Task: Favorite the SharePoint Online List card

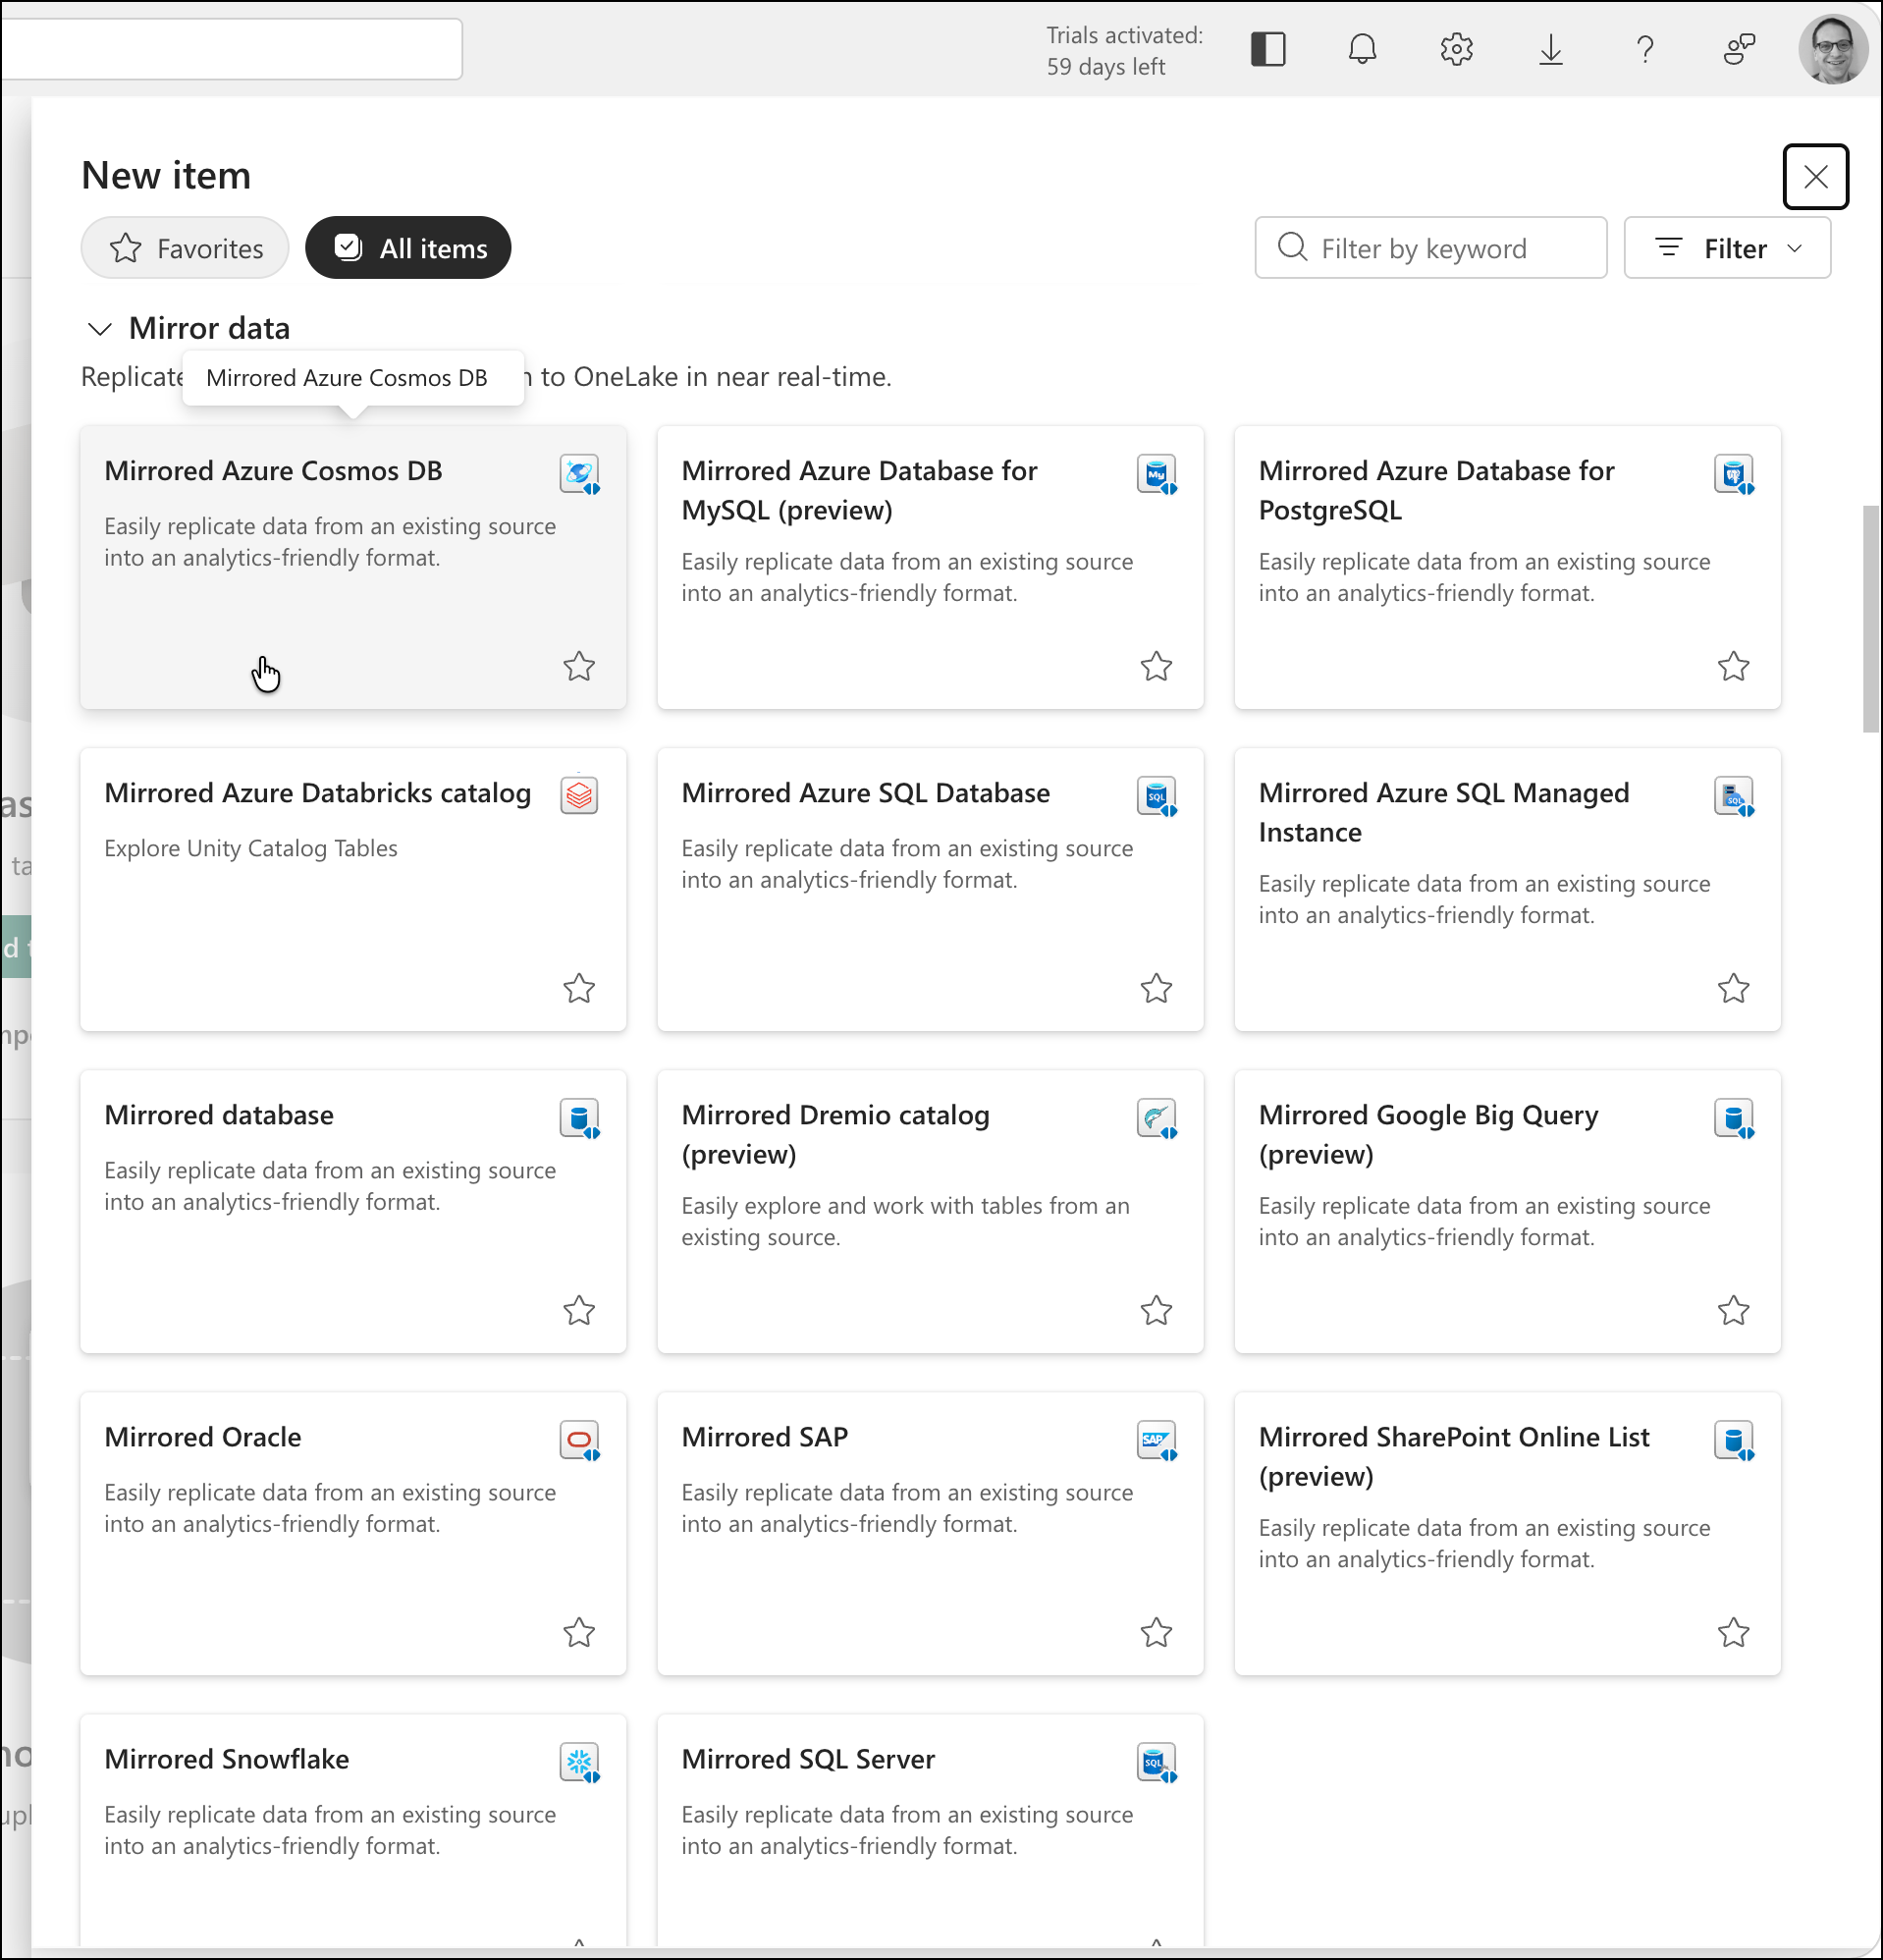Action: click(1733, 1632)
